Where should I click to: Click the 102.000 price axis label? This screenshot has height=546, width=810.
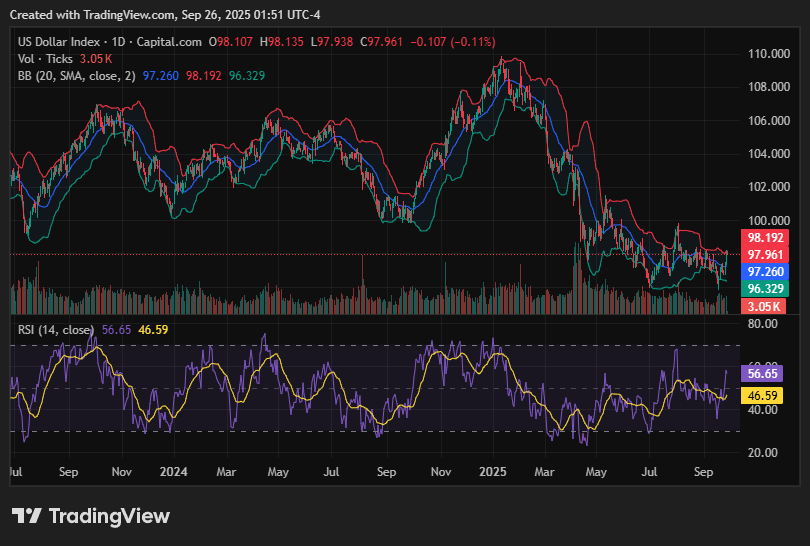click(769, 186)
